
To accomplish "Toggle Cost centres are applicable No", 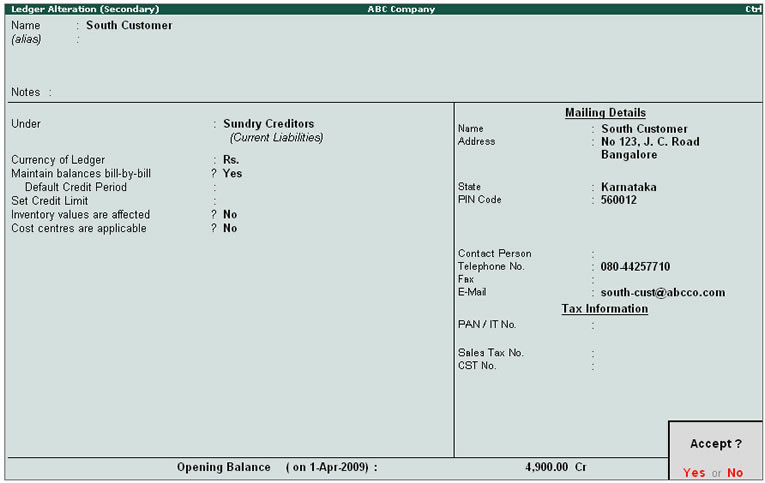I will tap(230, 228).
